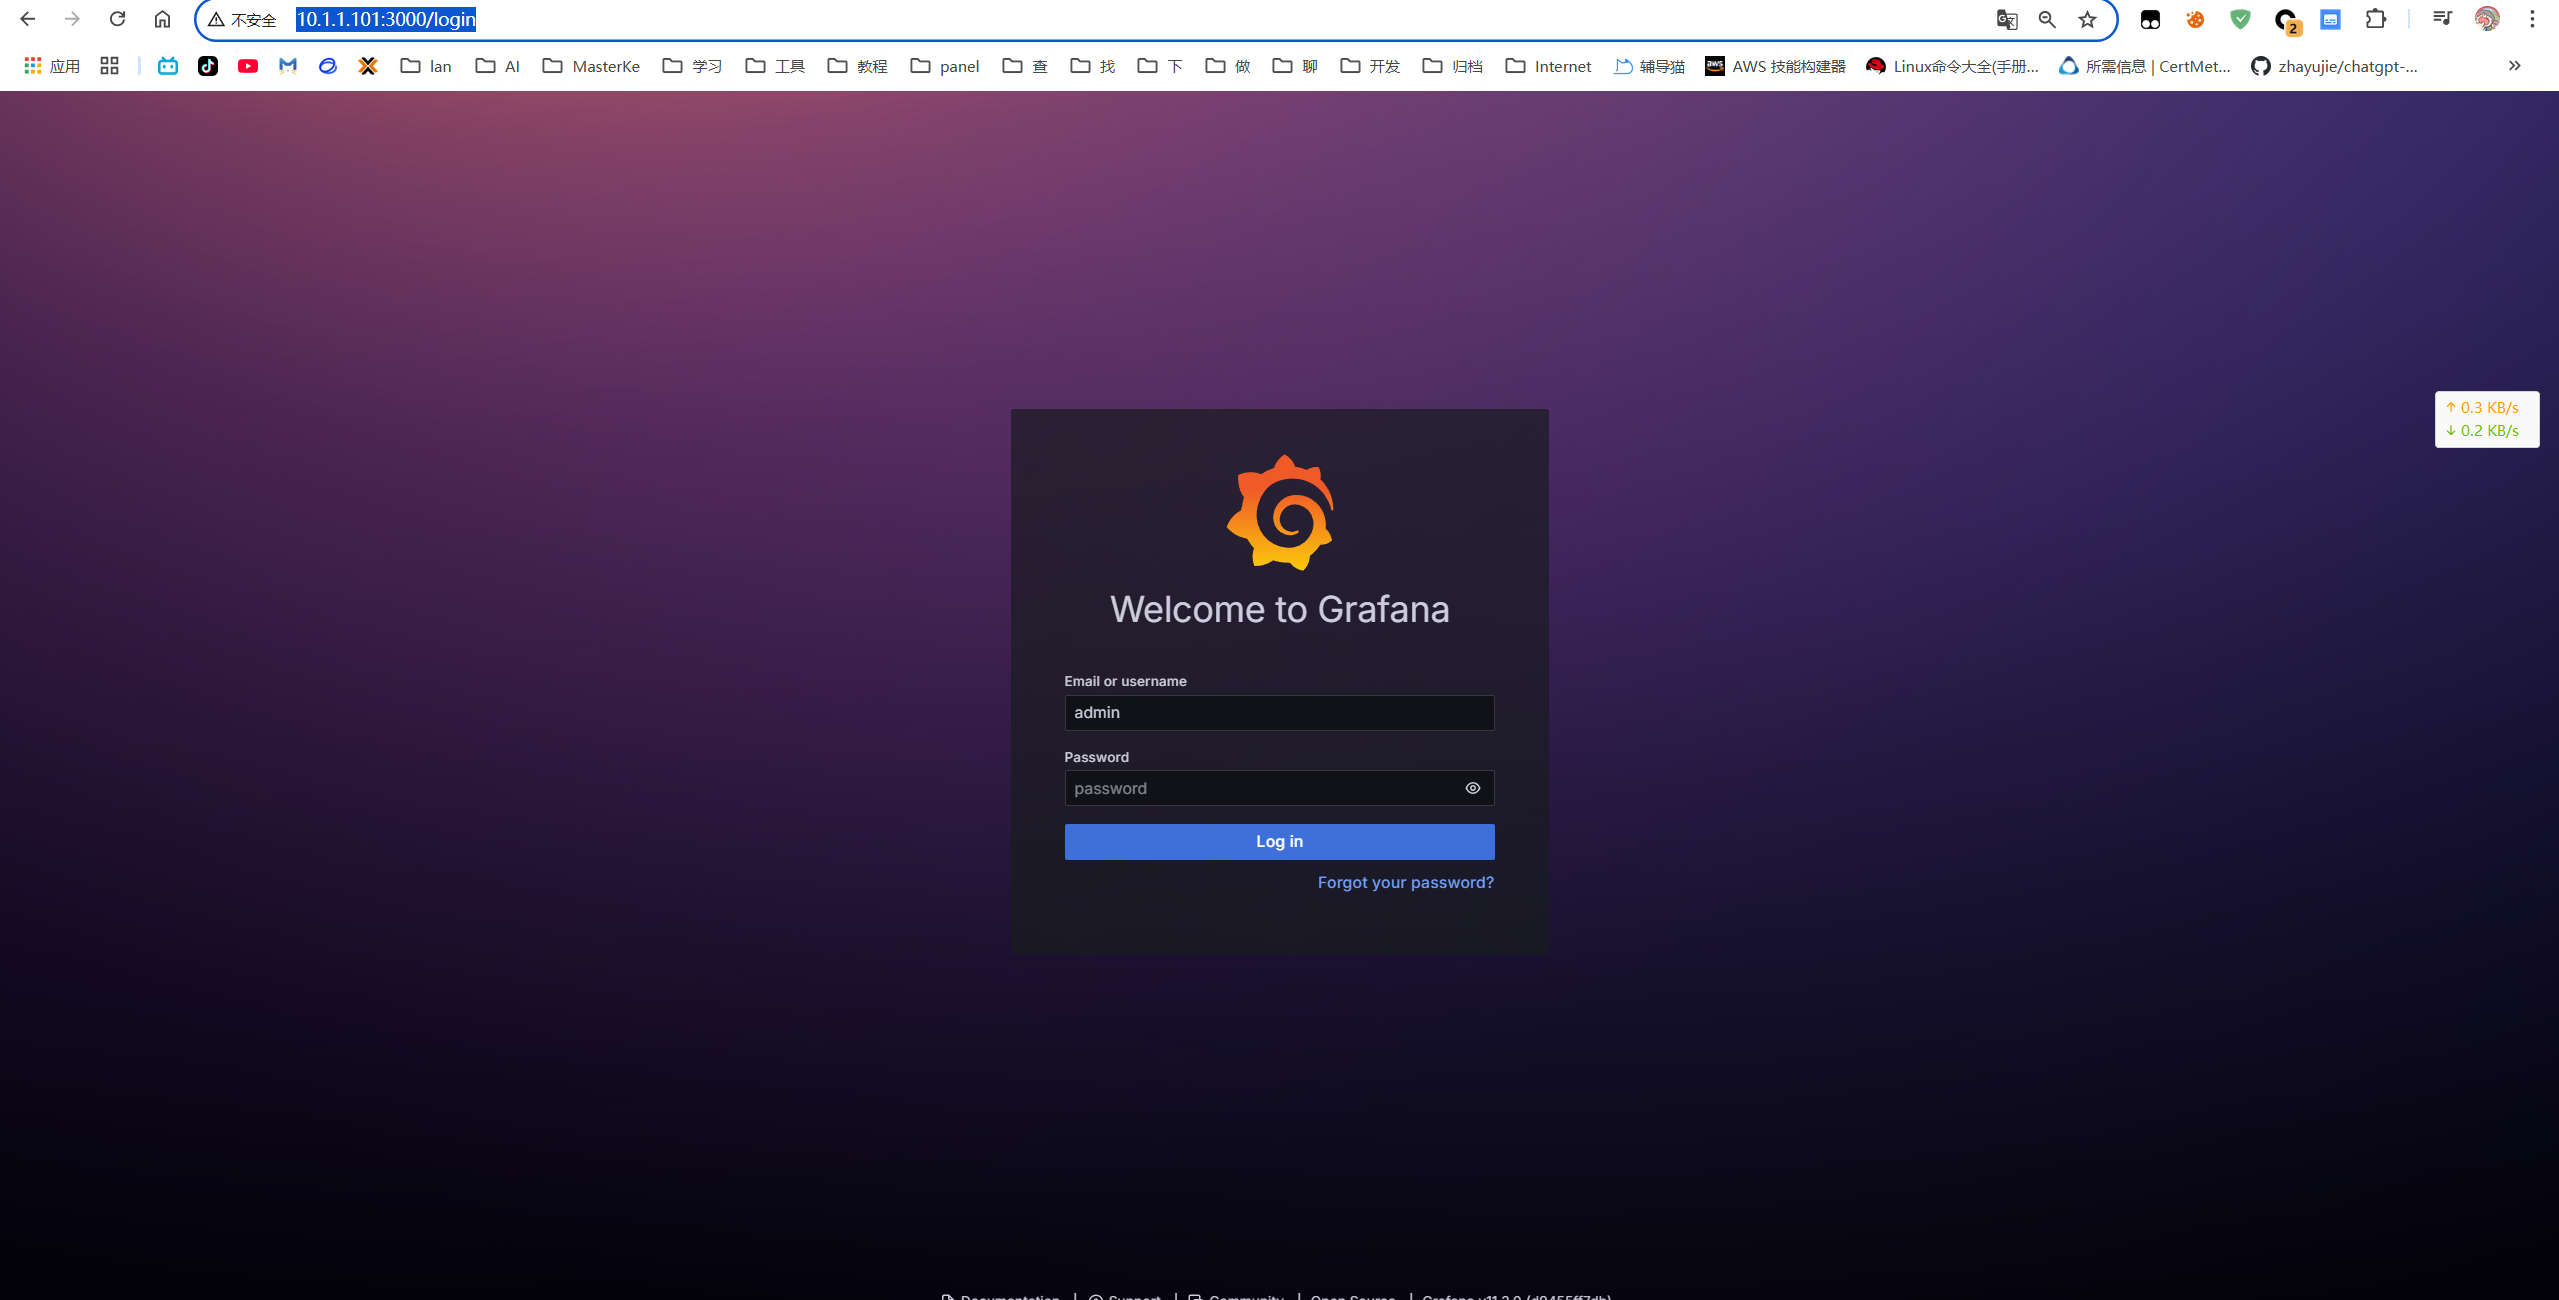Click the 不安全 security warning indicator
2559x1300 pixels.
[x=242, y=20]
